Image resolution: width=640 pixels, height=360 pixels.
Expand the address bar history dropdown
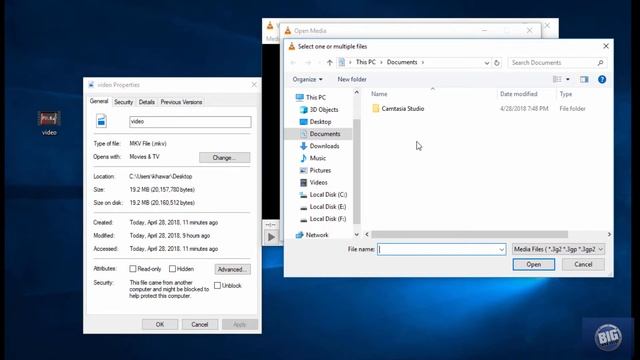487,63
